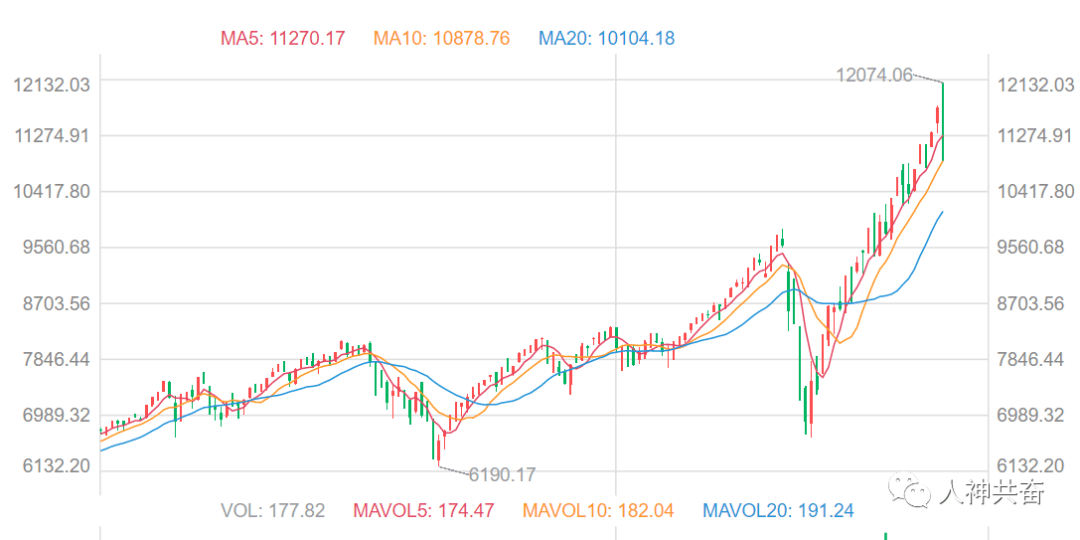The image size is (1080, 540).
Task: Select the 12074.06 high price label
Action: (873, 74)
